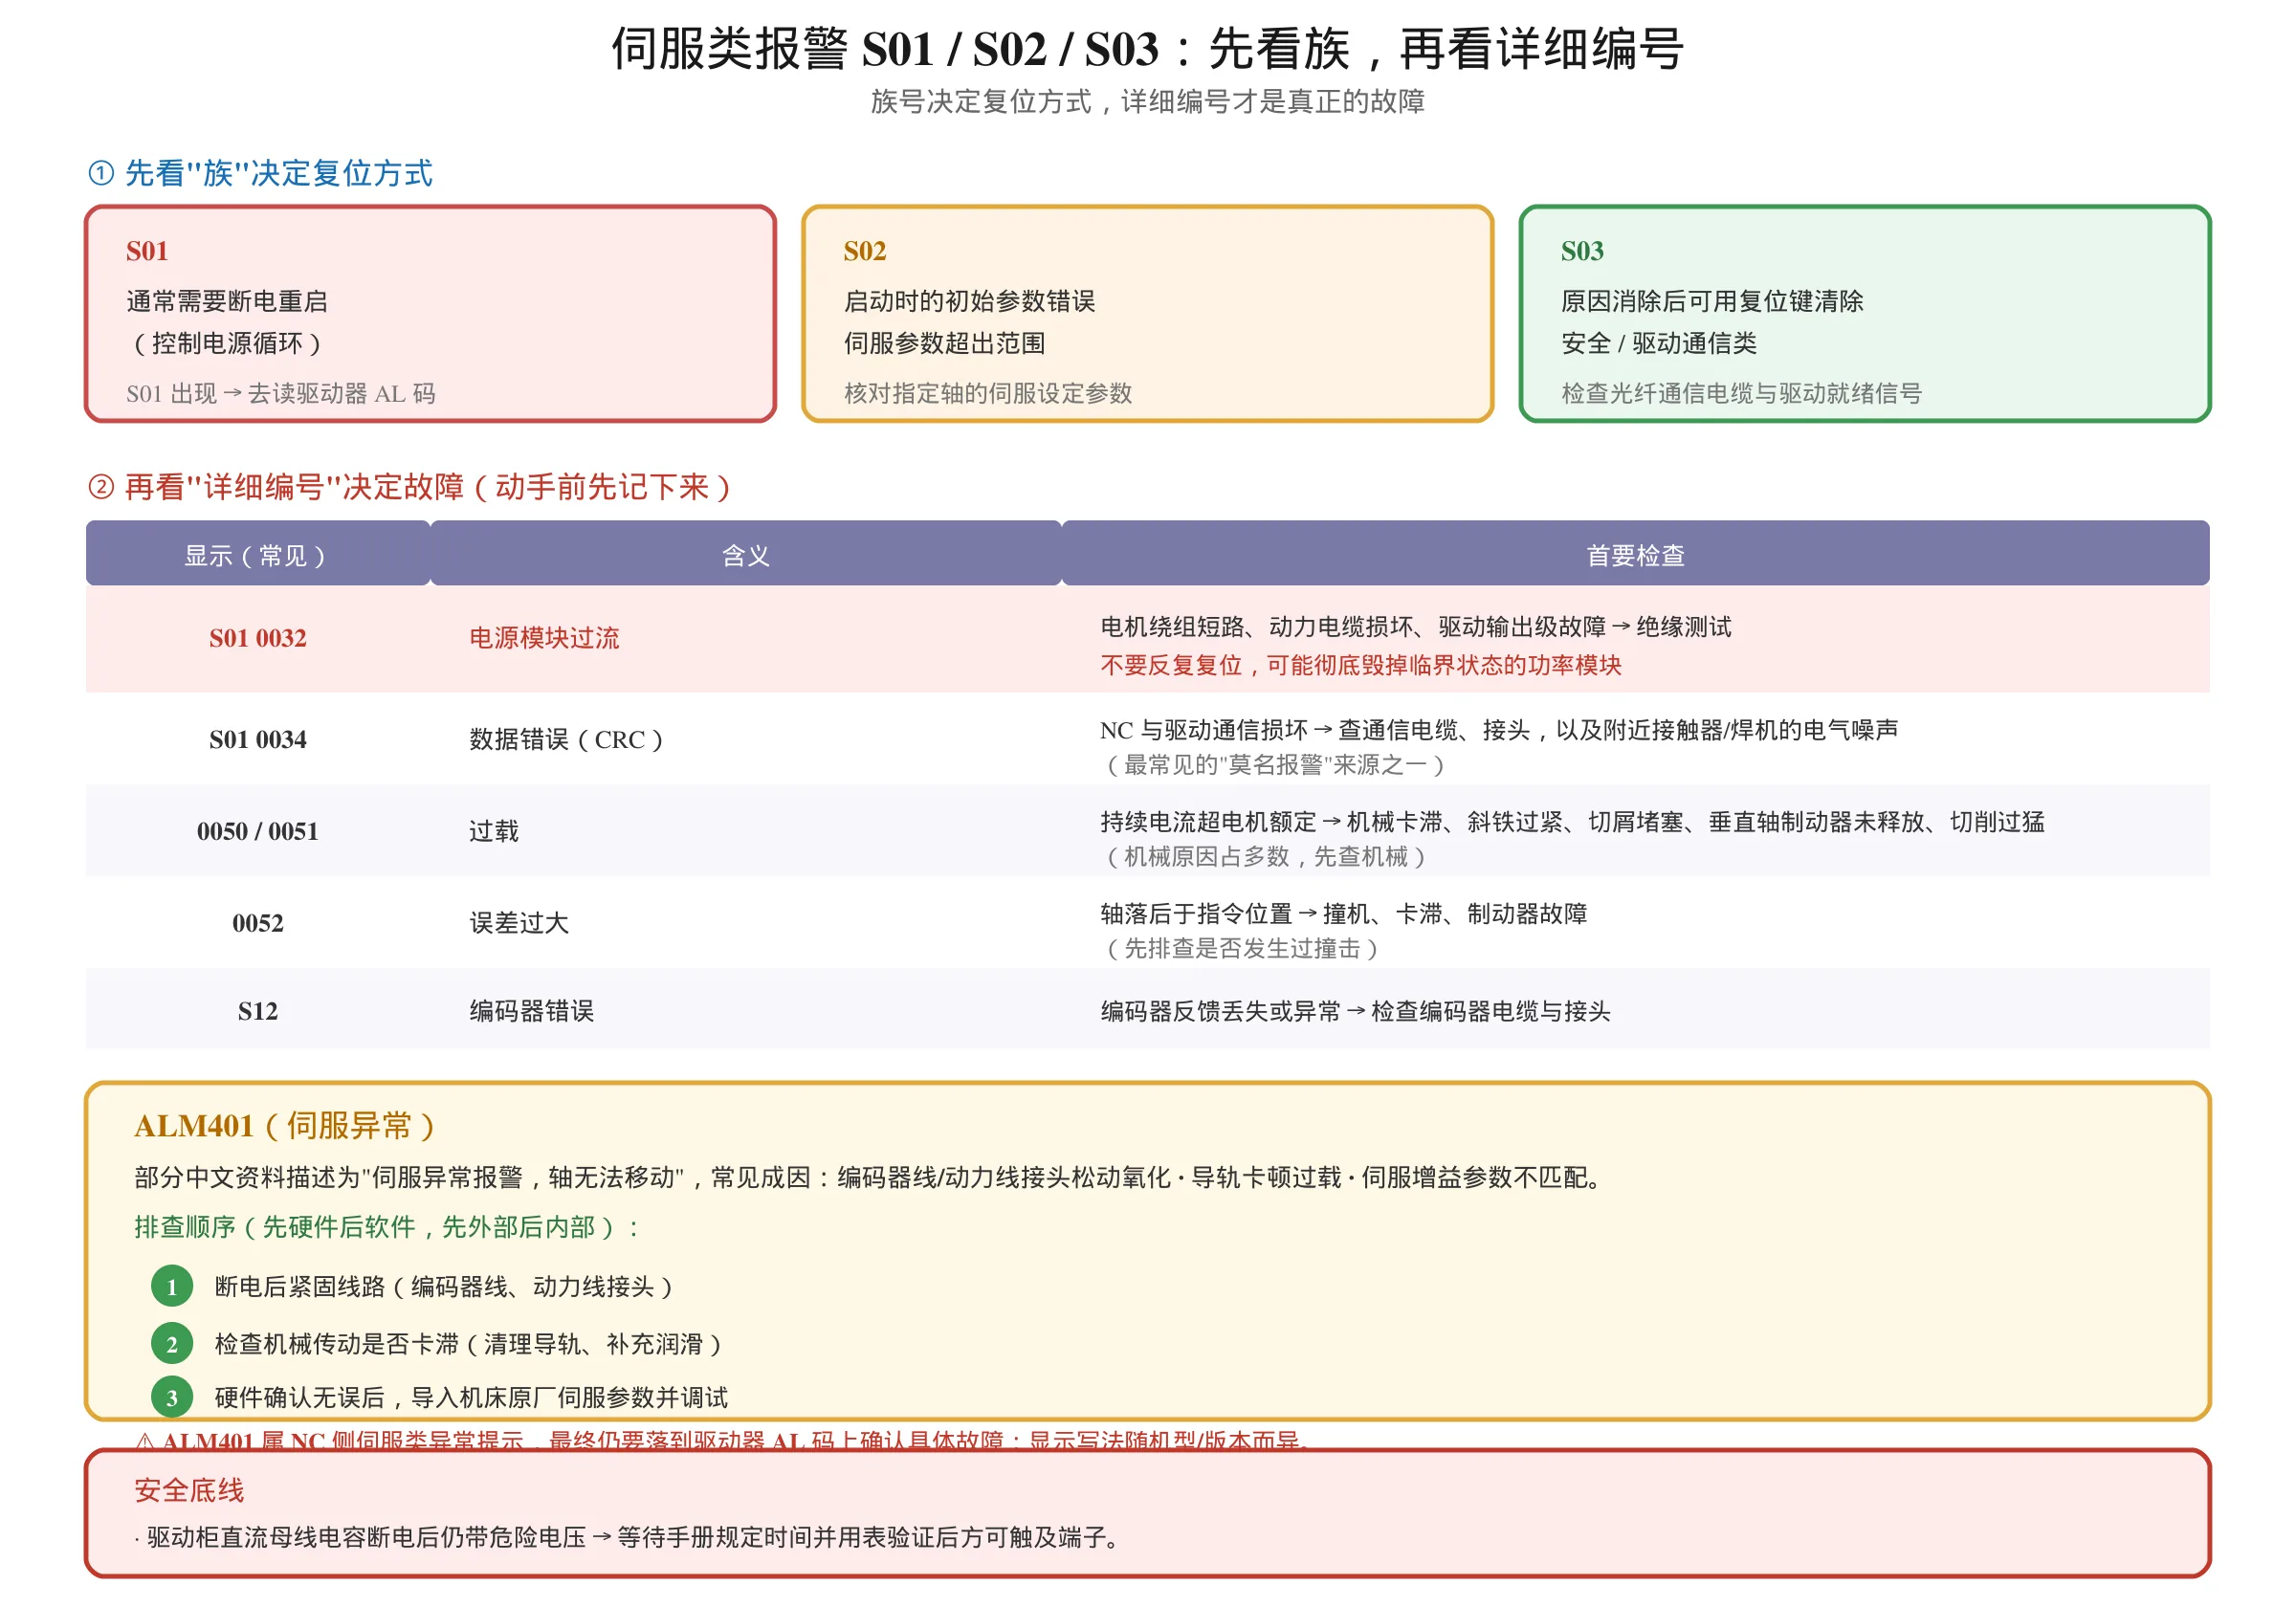Click the 过载 meaning cell
This screenshot has width=2296, height=1607.
point(494,831)
